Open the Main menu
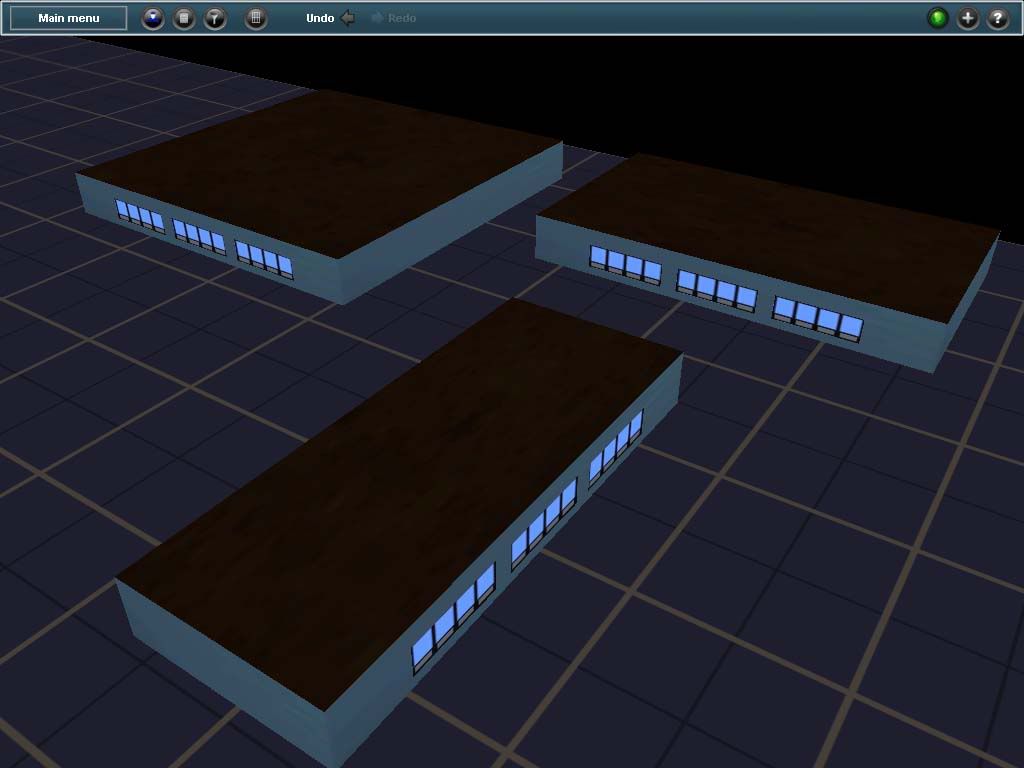The width and height of the screenshot is (1024, 768). point(69,18)
